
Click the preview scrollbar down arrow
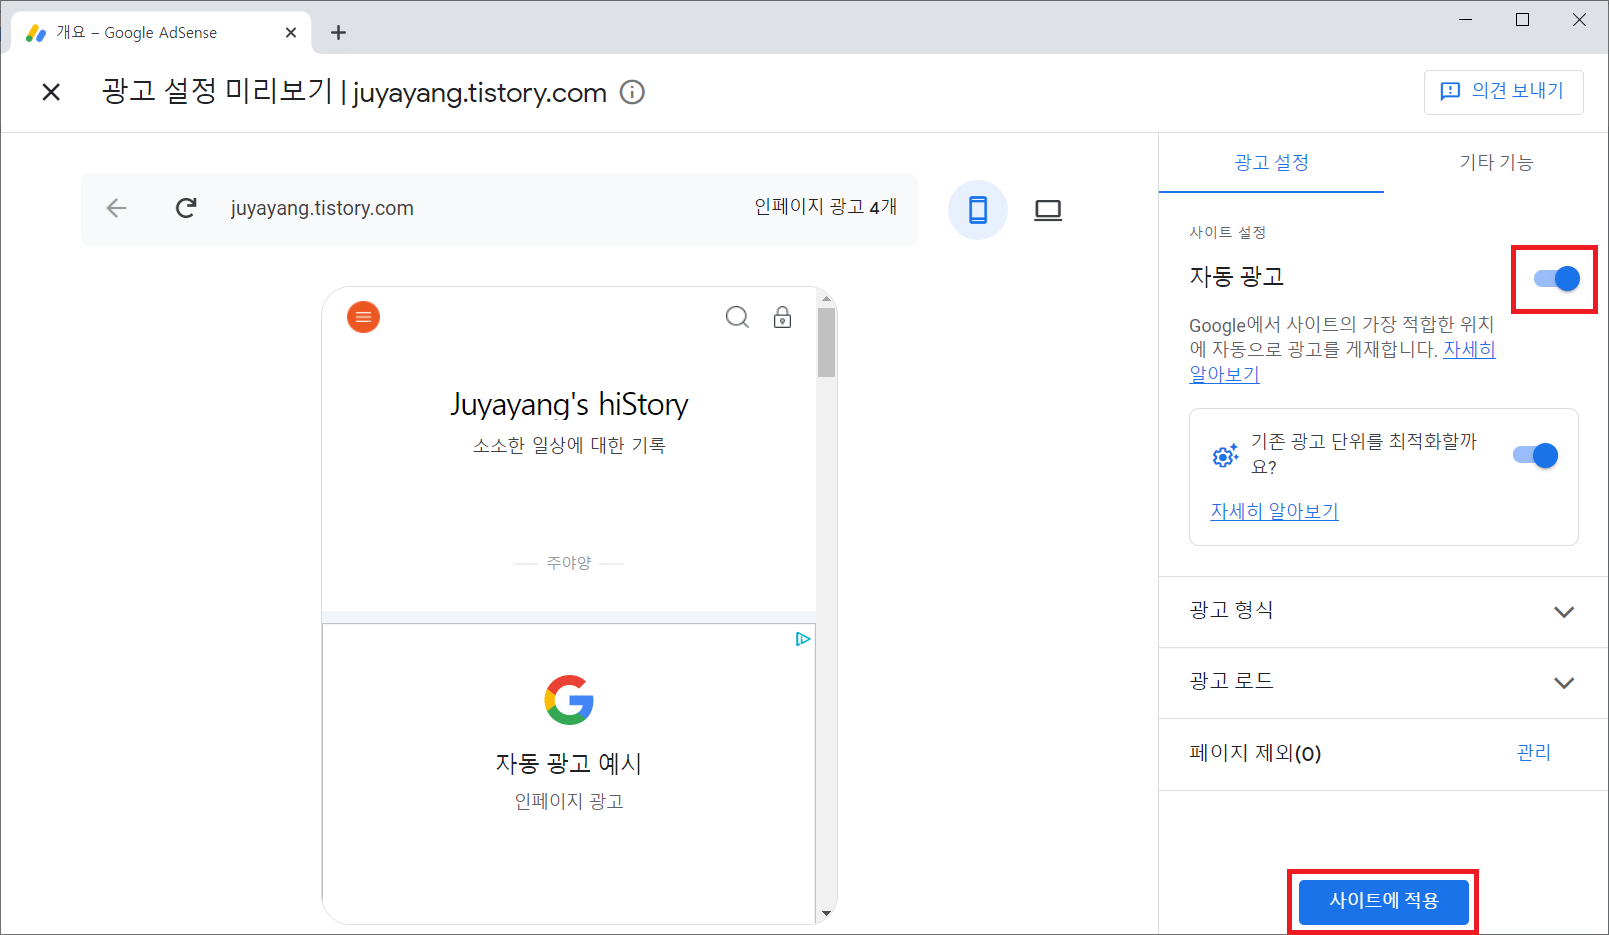[x=826, y=913]
